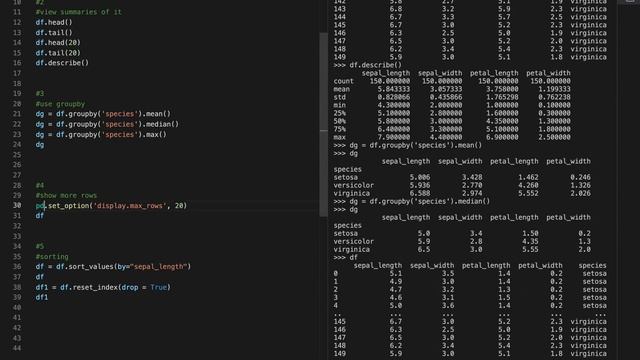The image size is (640, 360).
Task: Click the 'max' row in describe output
Action: click(452, 137)
